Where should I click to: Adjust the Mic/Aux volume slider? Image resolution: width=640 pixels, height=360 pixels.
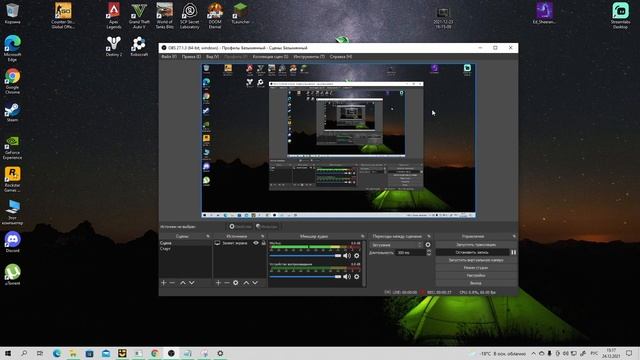[x=305, y=256]
